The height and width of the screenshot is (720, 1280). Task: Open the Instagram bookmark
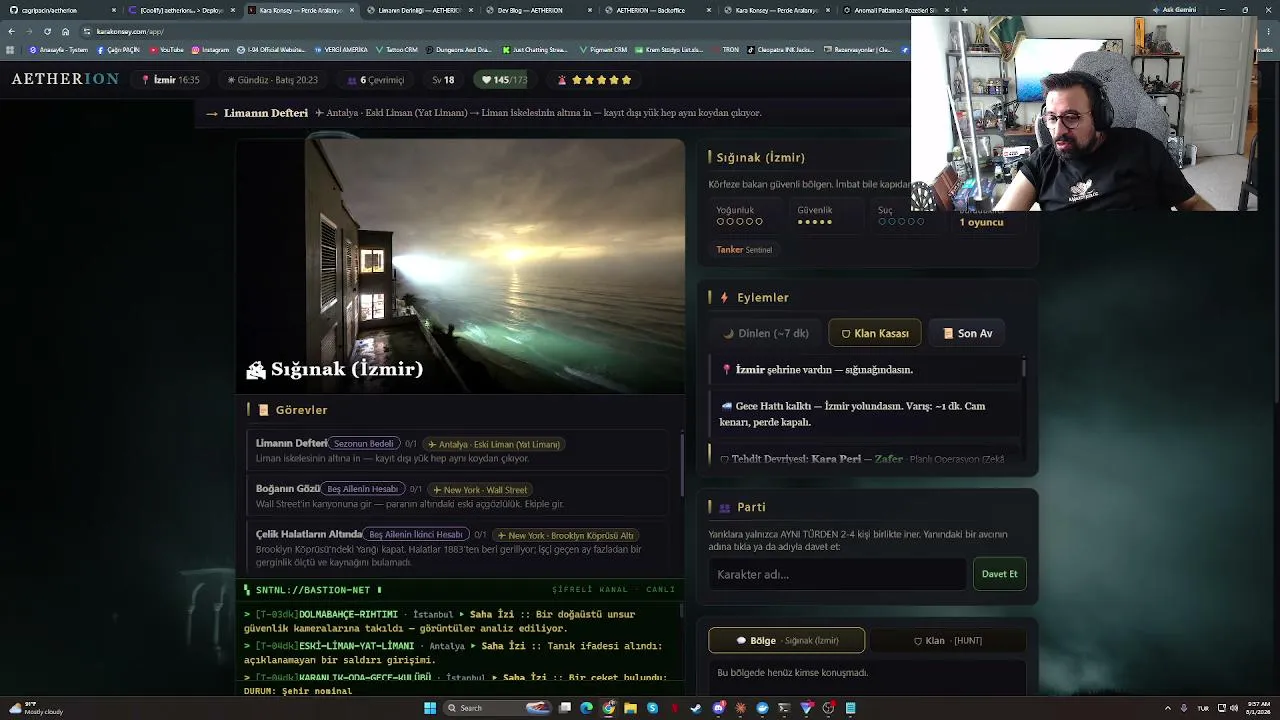pos(211,49)
